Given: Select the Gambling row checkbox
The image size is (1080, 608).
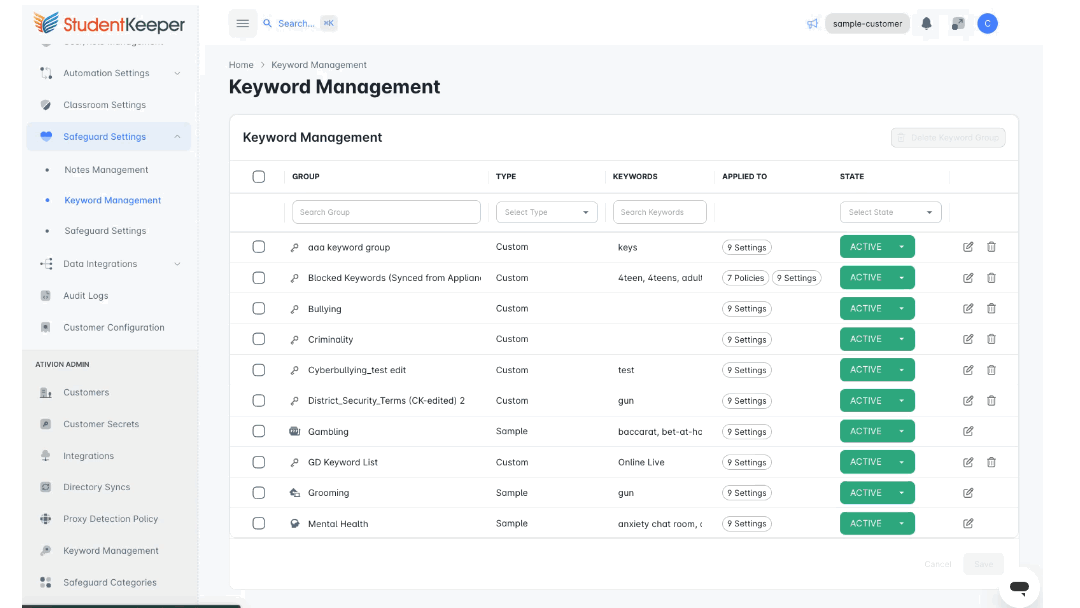Looking at the screenshot, I should click(258, 431).
